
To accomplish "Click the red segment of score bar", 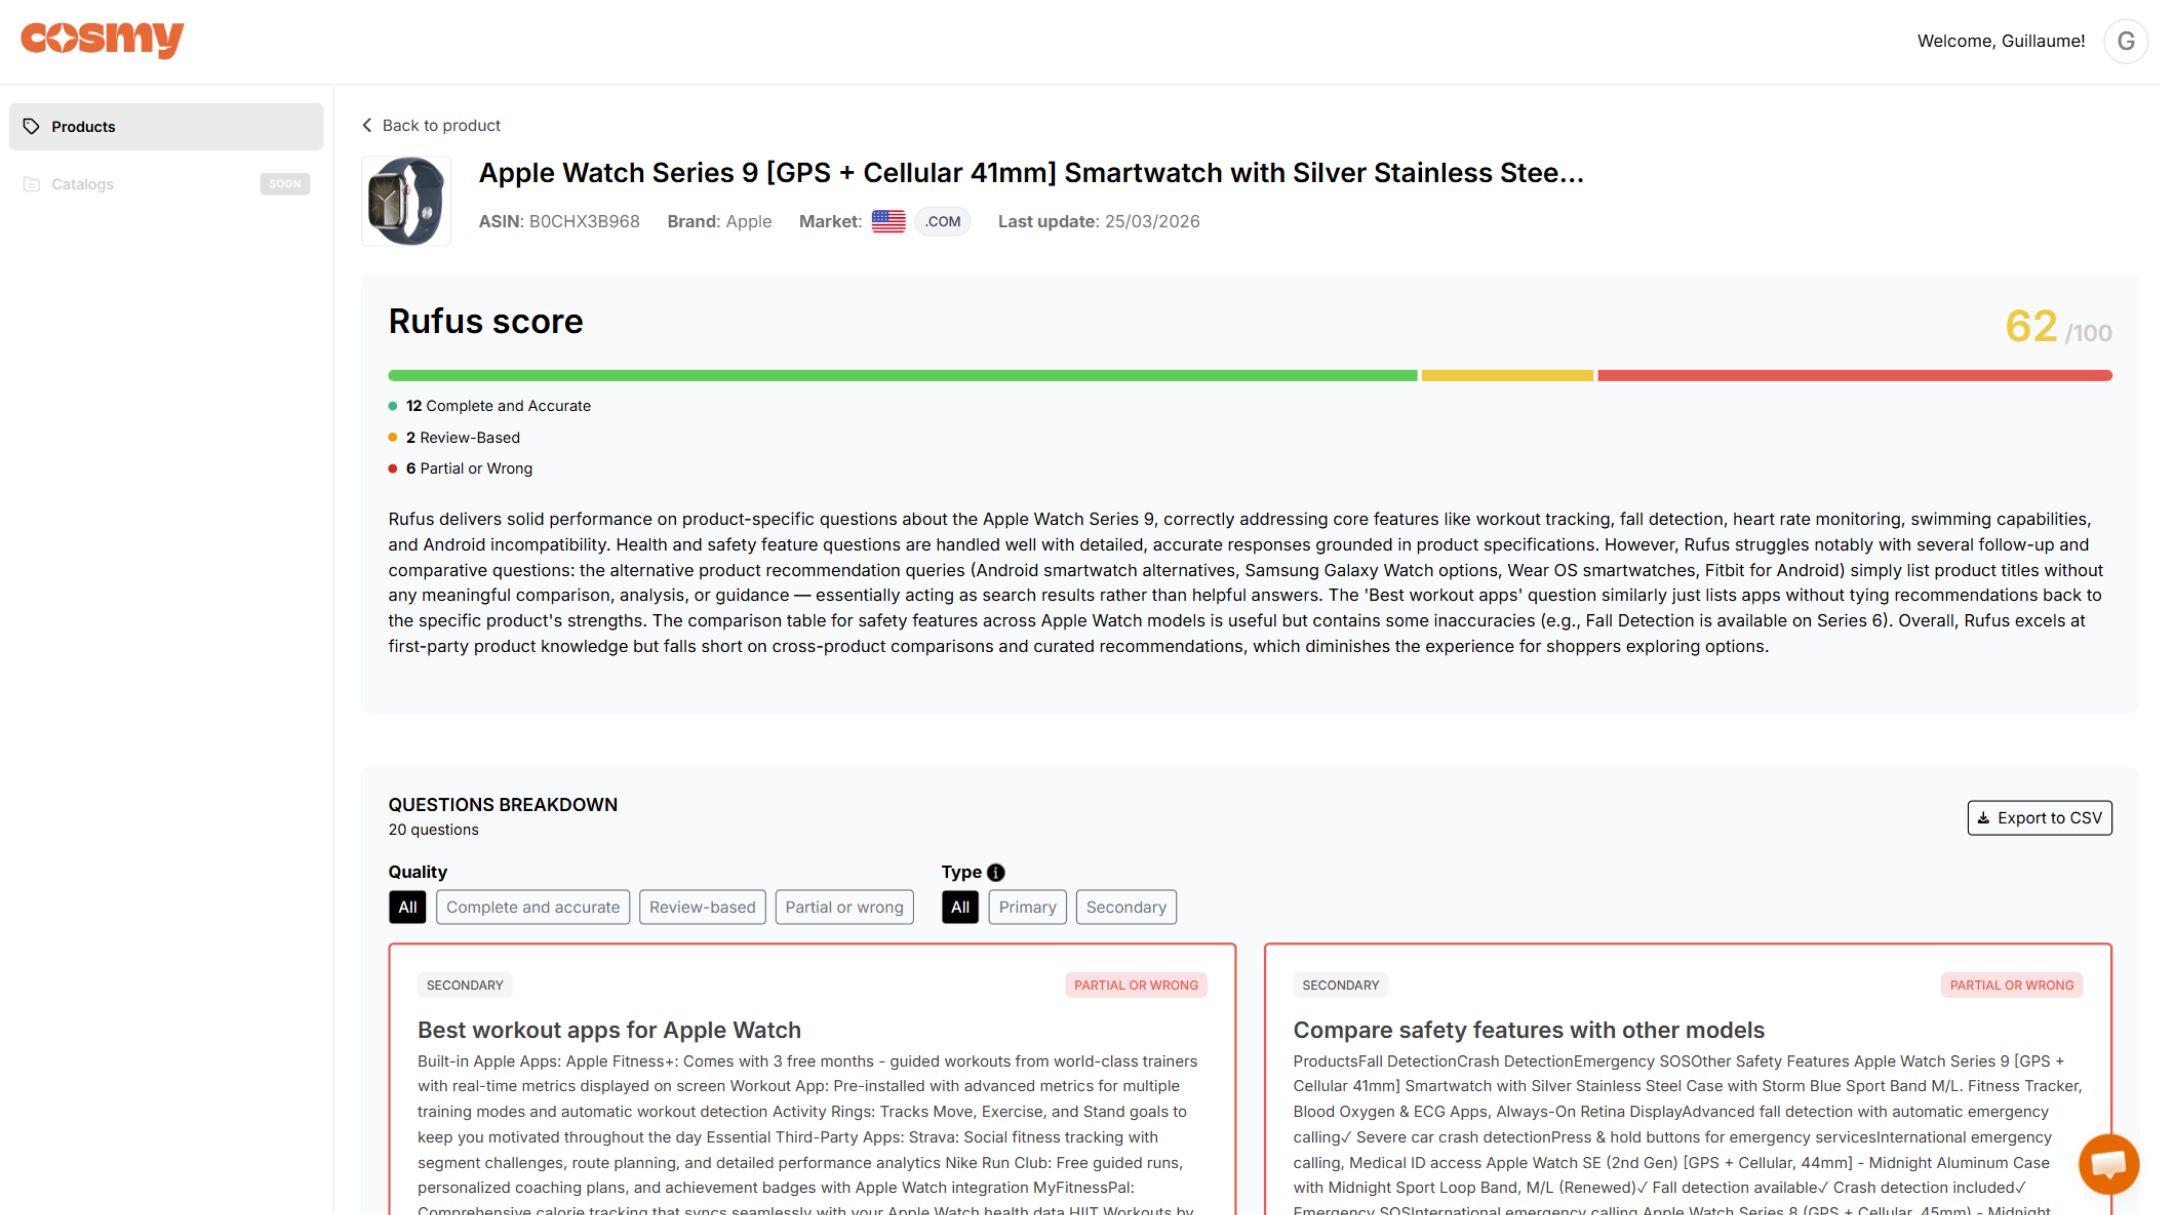I will pos(1854,376).
